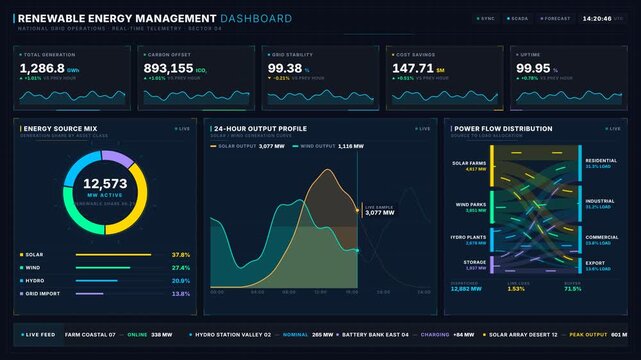The width and height of the screenshot is (641, 360).
Task: Click the -0.21% Grid Stability change indicator
Action: [278, 78]
